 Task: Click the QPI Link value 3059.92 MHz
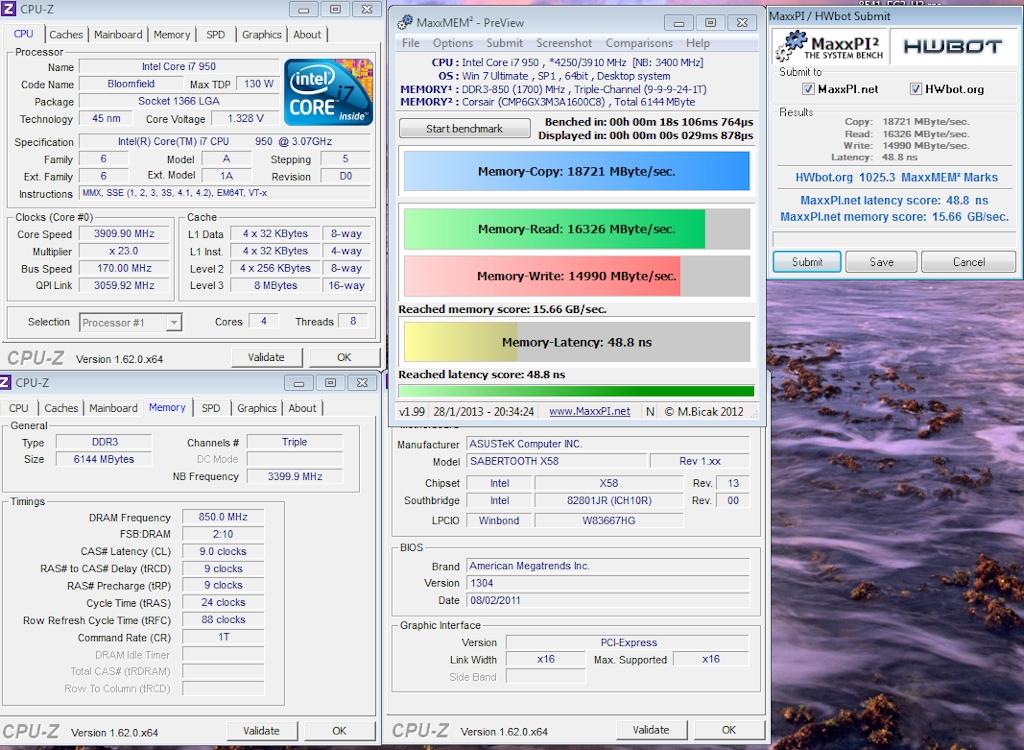coord(124,285)
